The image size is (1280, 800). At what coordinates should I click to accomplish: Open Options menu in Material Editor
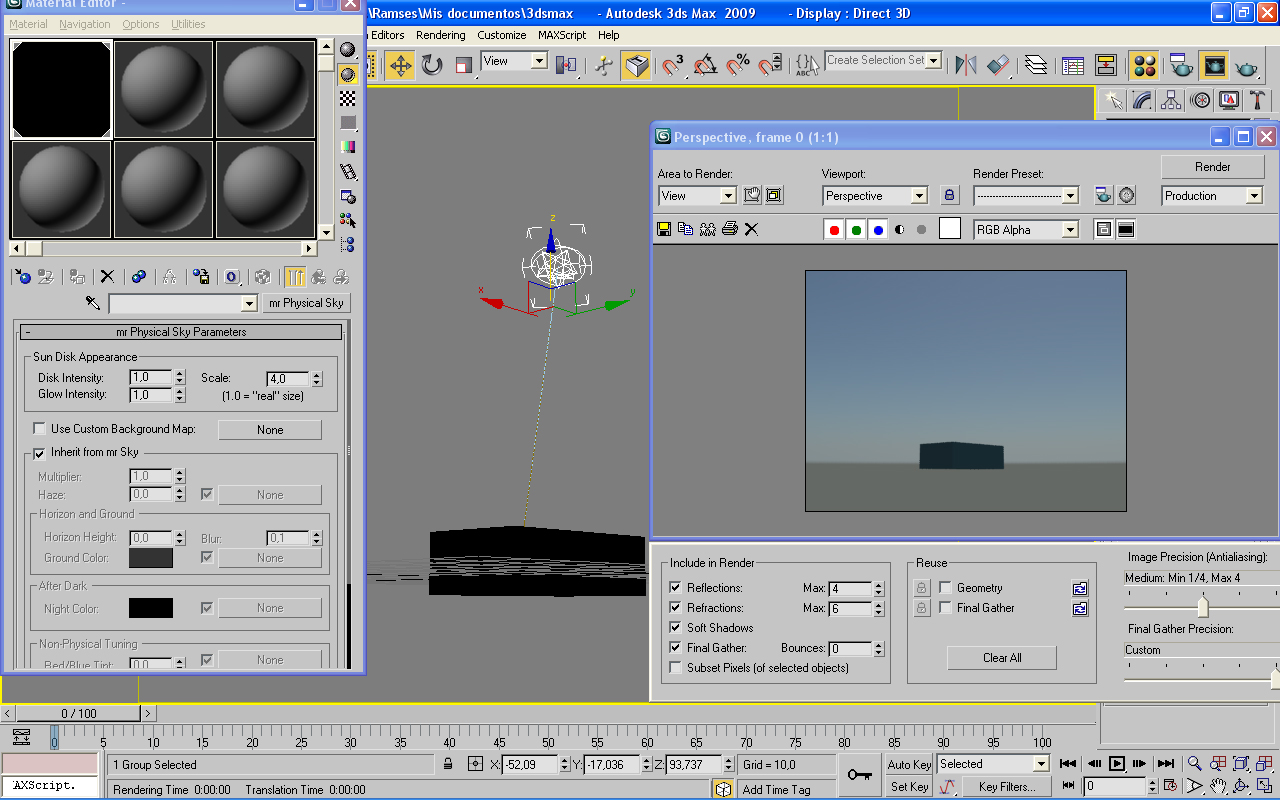[141, 24]
